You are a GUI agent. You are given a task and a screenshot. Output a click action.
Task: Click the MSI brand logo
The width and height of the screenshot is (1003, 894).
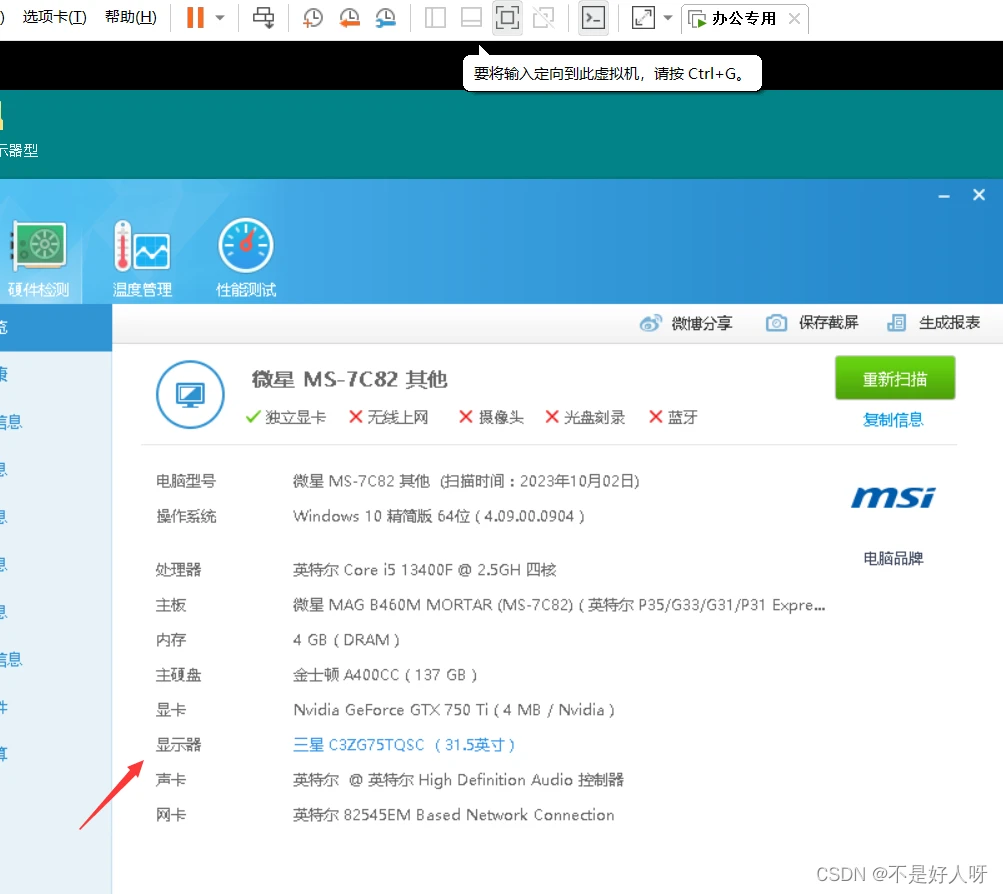click(893, 497)
